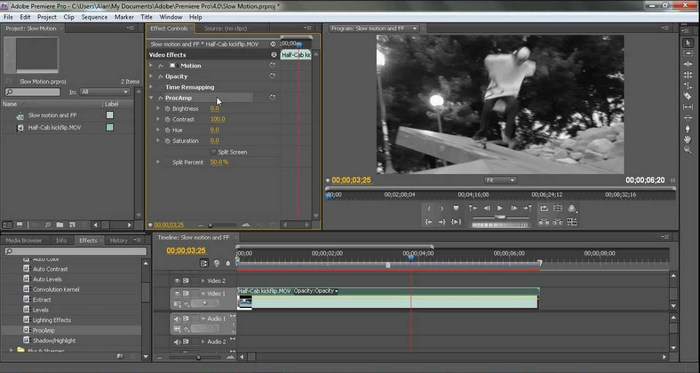Click the Program monitor shuttle slider
Image resolution: width=700 pixels, height=373 pixels.
coord(500,217)
